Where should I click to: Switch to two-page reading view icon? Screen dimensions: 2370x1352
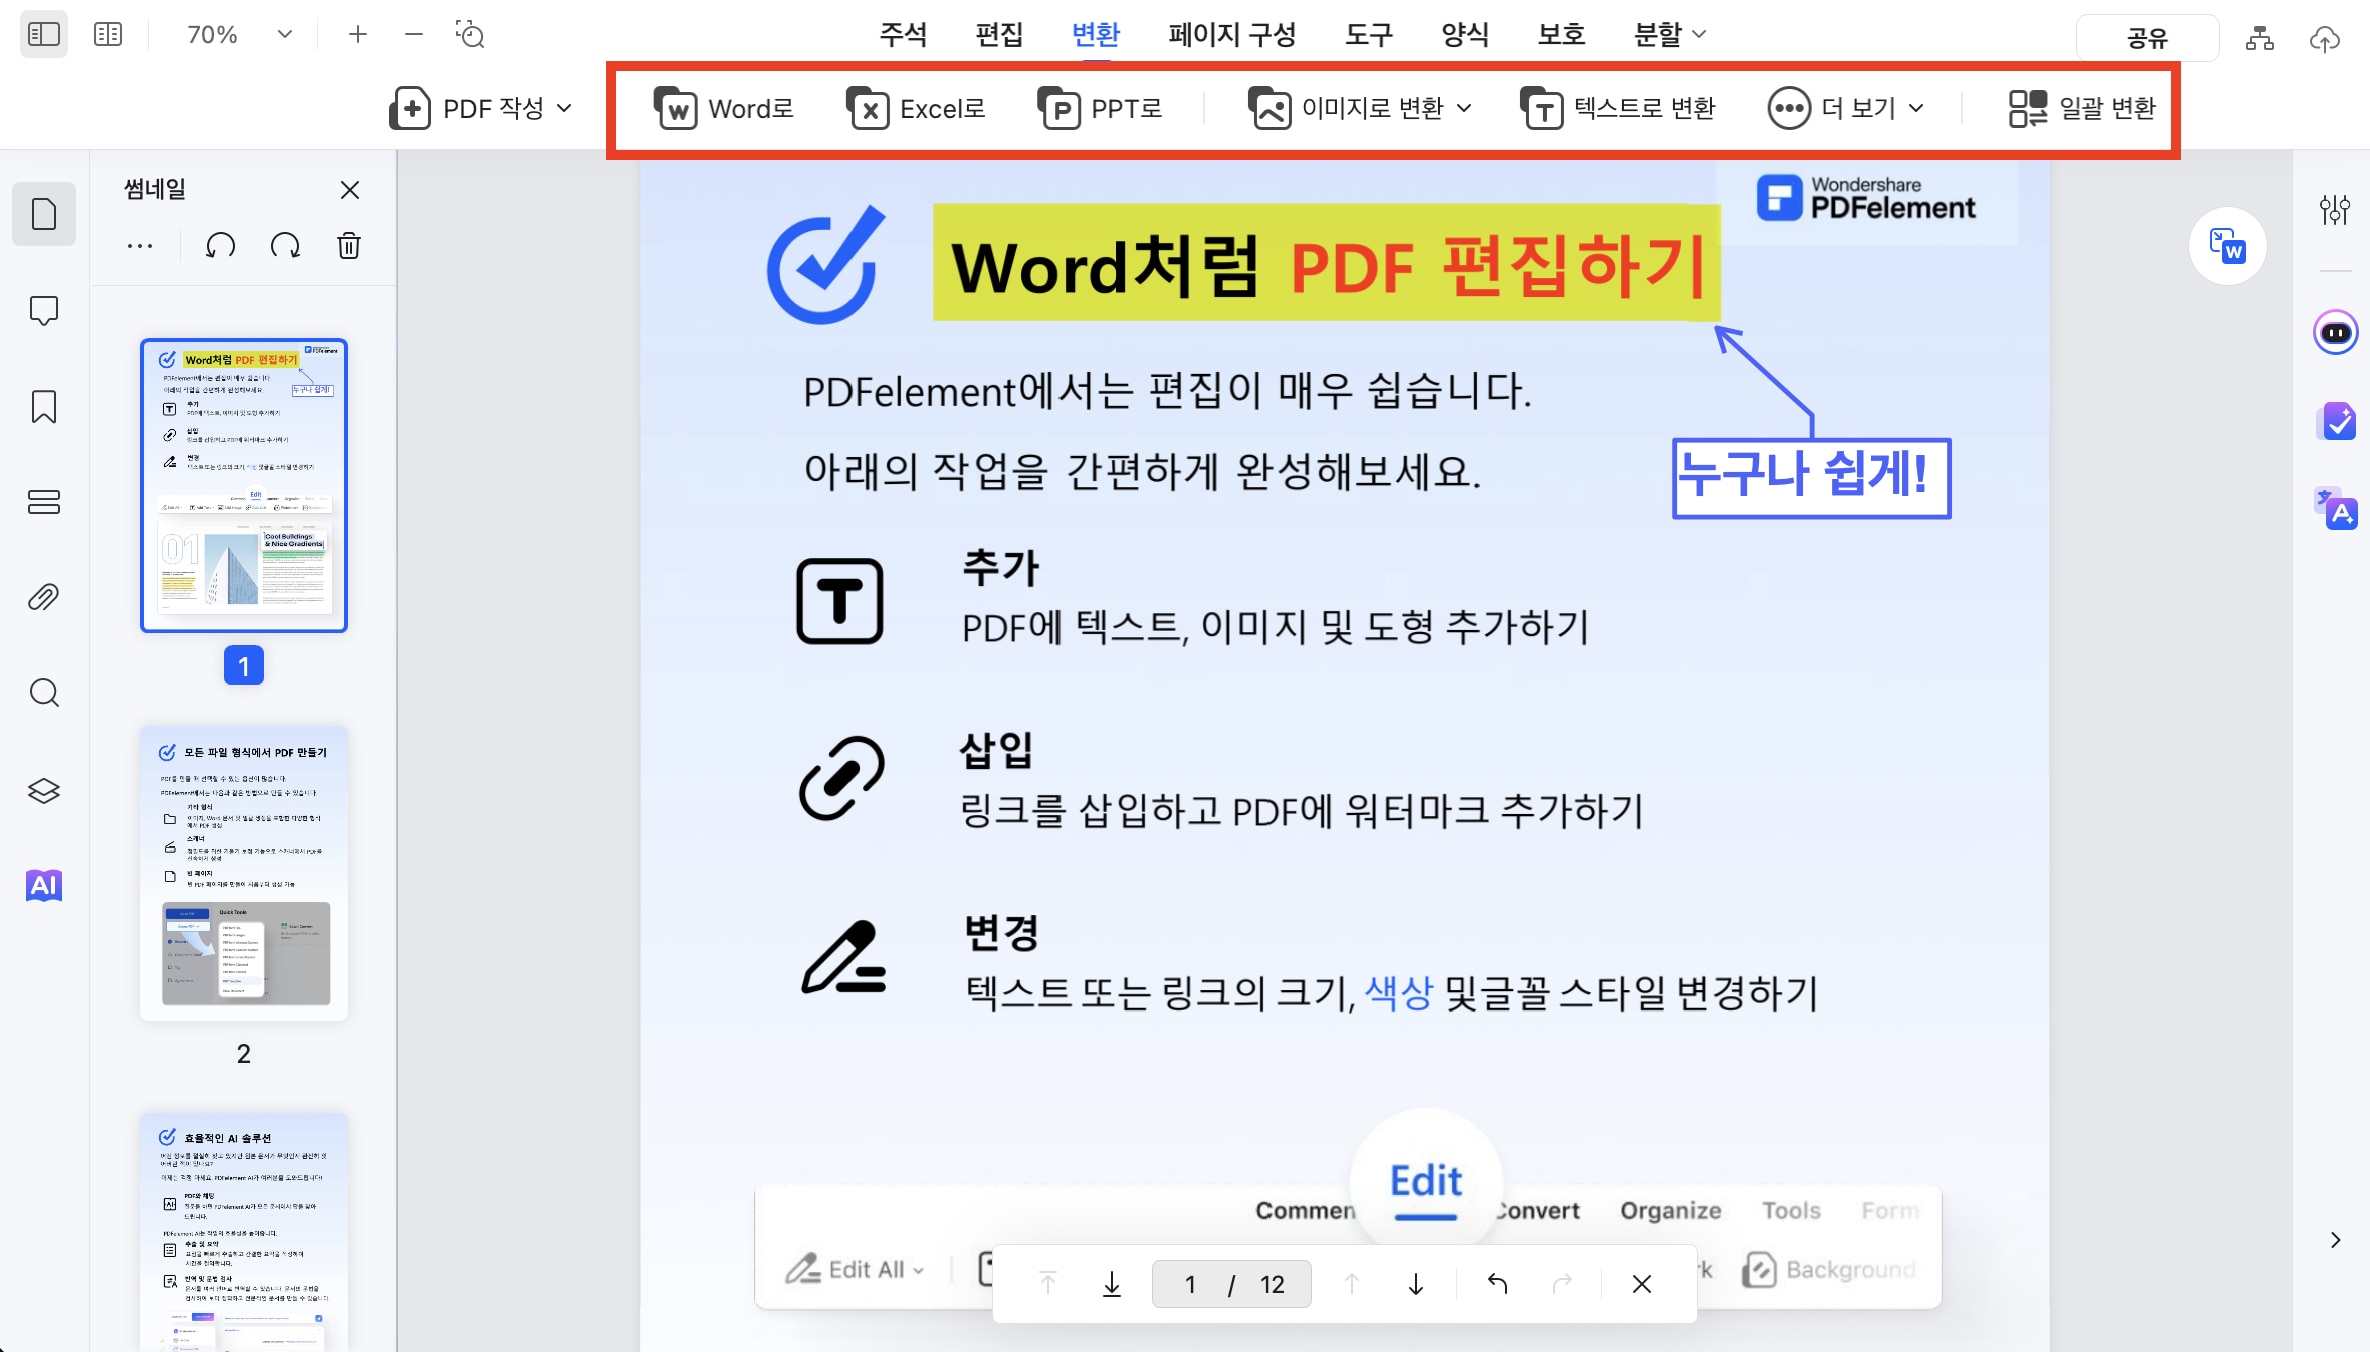pyautogui.click(x=108, y=34)
